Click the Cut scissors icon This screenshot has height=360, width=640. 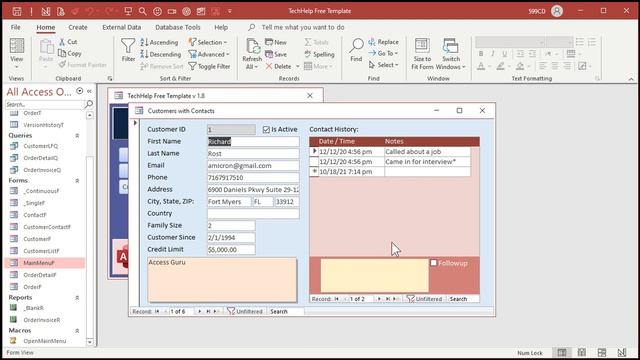pos(62,42)
